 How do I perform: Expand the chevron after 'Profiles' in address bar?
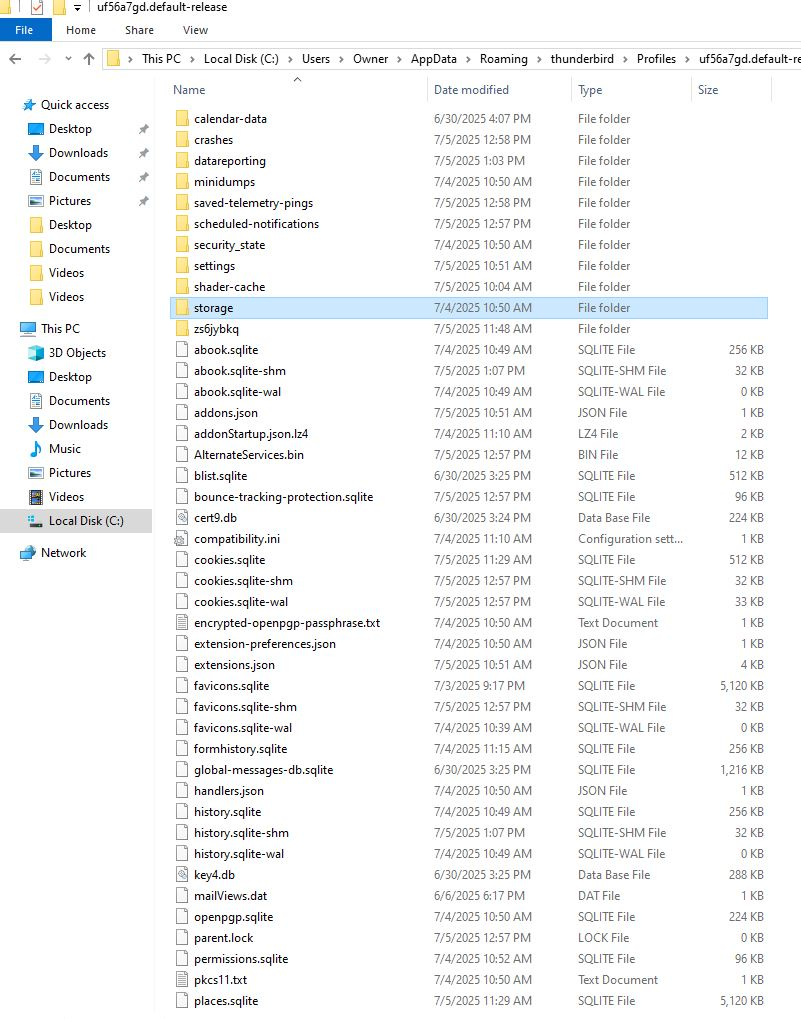pos(687,59)
